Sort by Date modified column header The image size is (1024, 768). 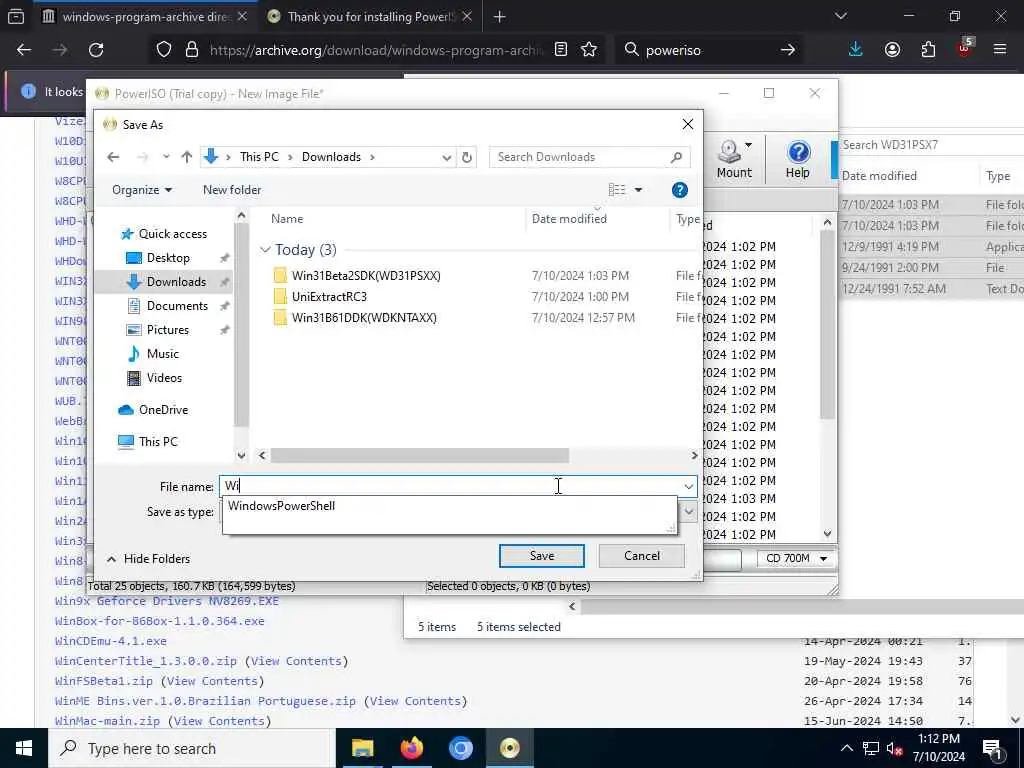[x=569, y=219]
